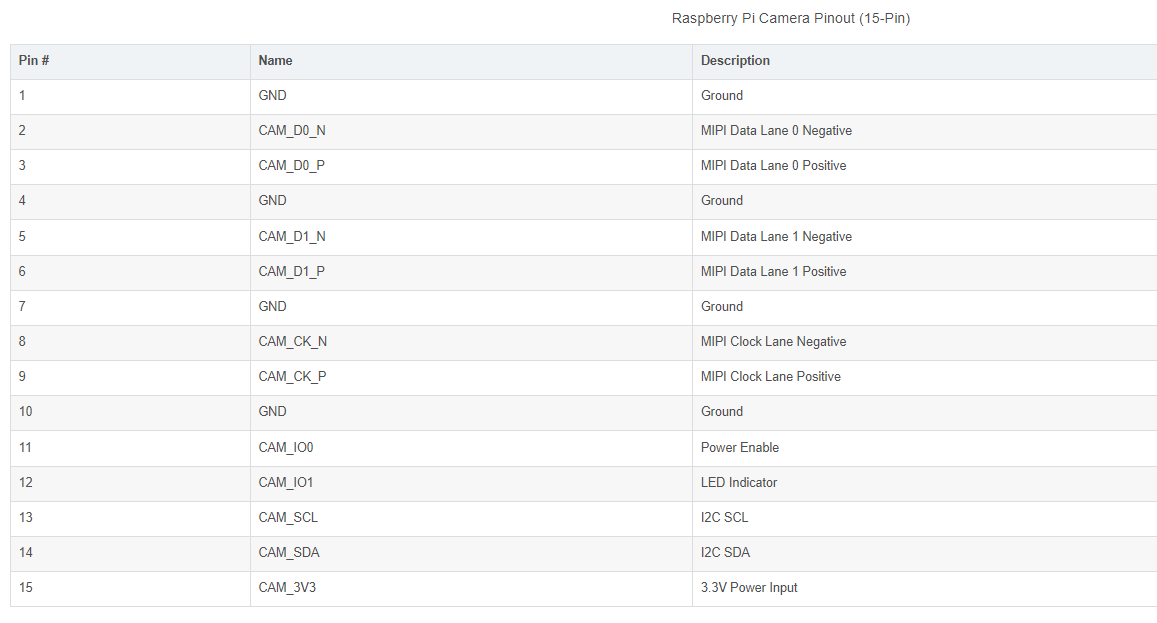This screenshot has height=623, width=1157.
Task: Click the MIPI Clock Lane Negative description
Action: 773,342
